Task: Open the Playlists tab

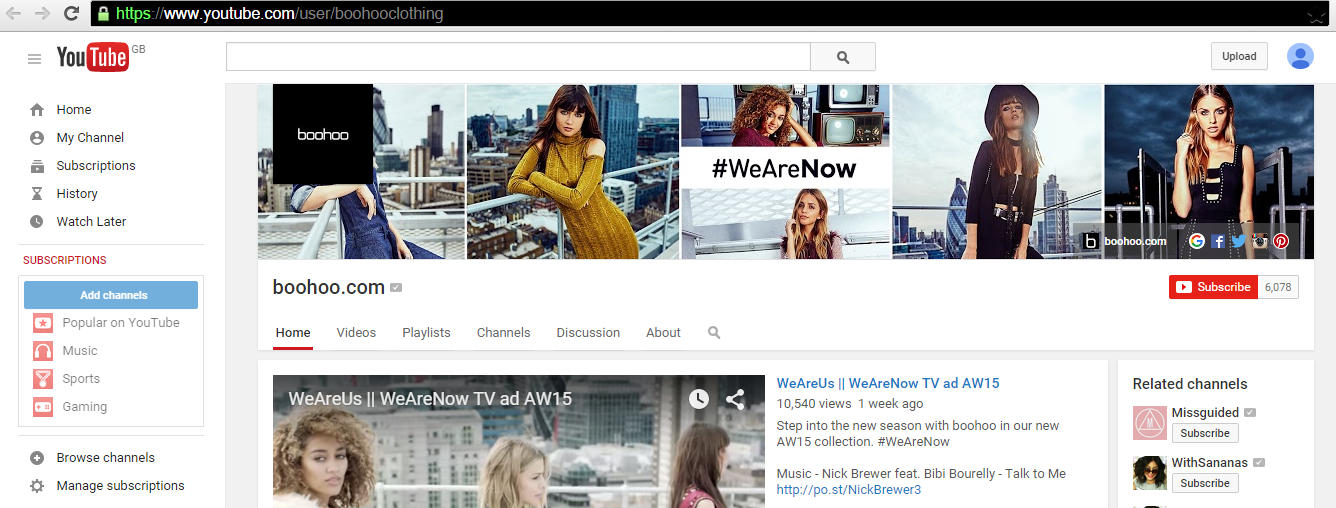Action: tap(426, 333)
